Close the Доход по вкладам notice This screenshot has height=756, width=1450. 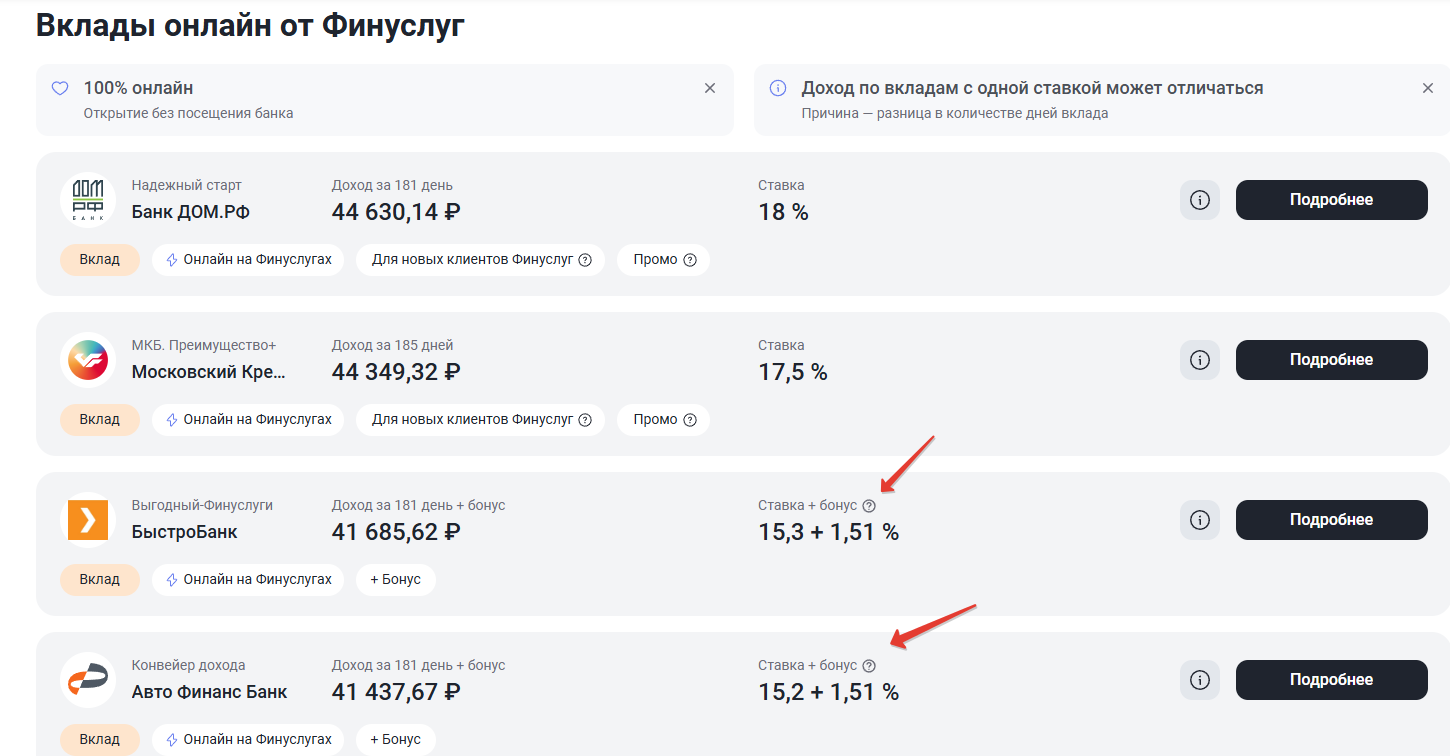tap(1428, 88)
